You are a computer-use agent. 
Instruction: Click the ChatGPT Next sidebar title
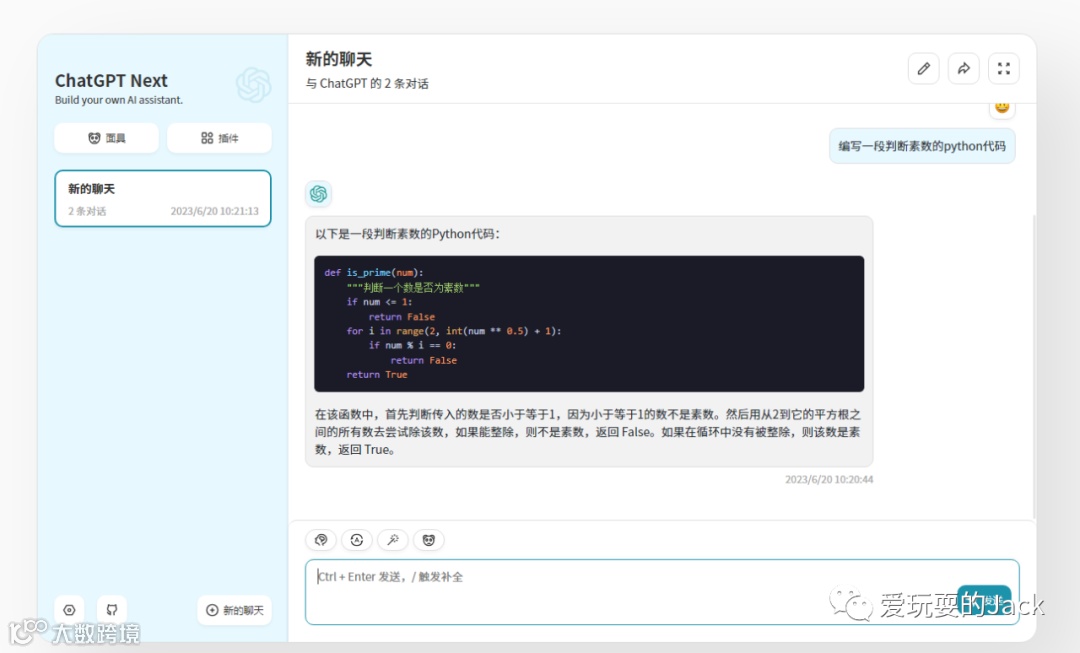point(112,81)
